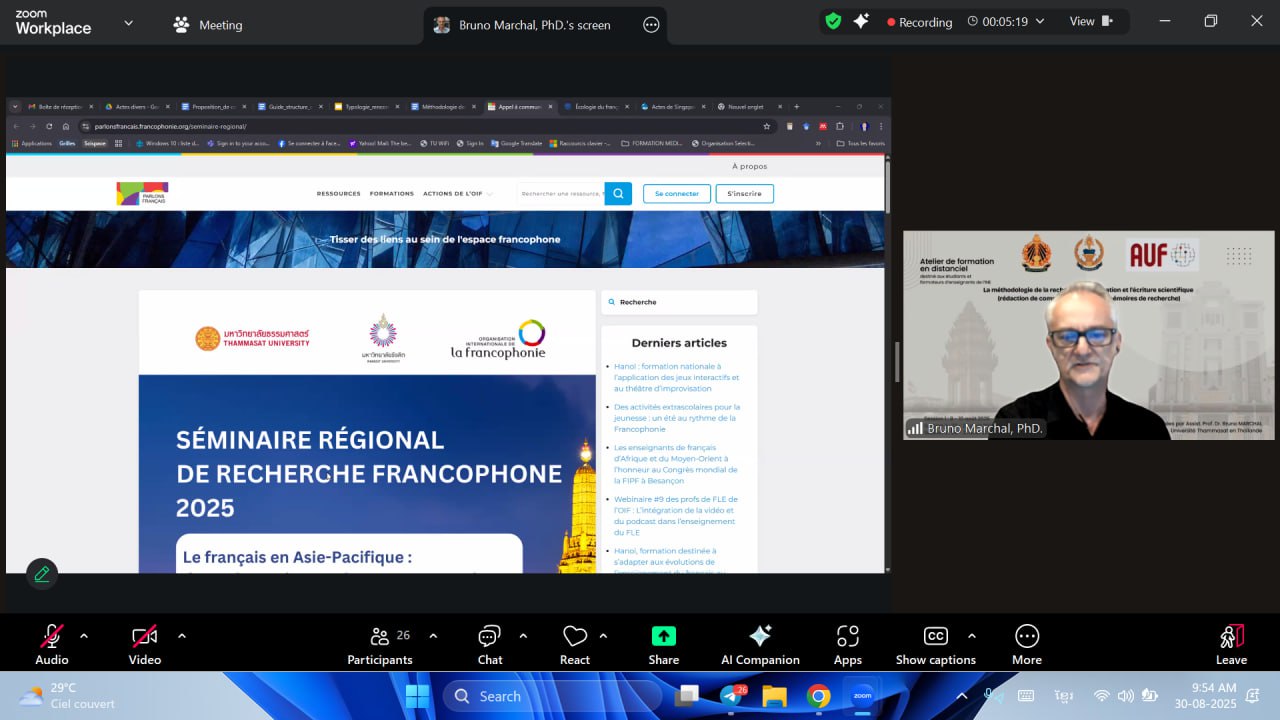Unmute the microphone Audio button

[x=52, y=644]
